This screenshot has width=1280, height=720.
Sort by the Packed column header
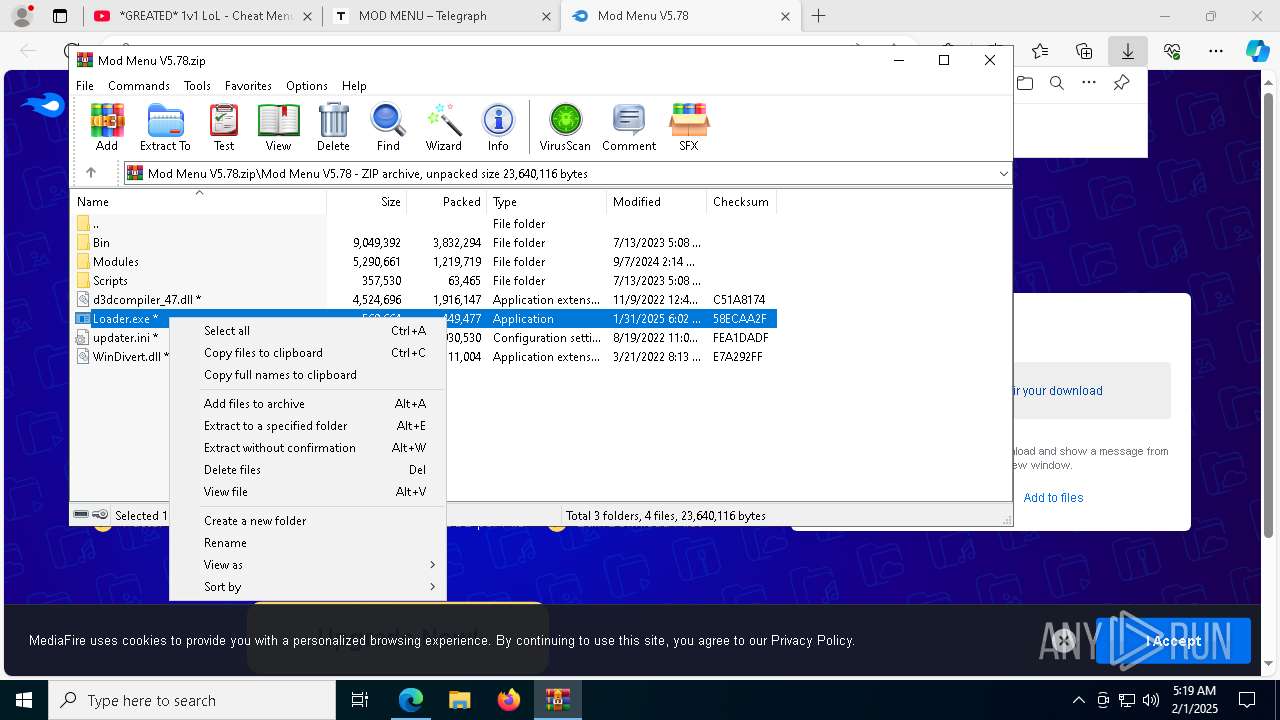click(447, 201)
